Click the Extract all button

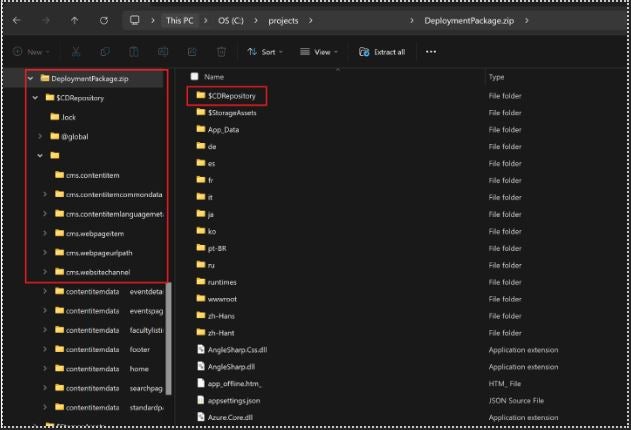[x=381, y=51]
